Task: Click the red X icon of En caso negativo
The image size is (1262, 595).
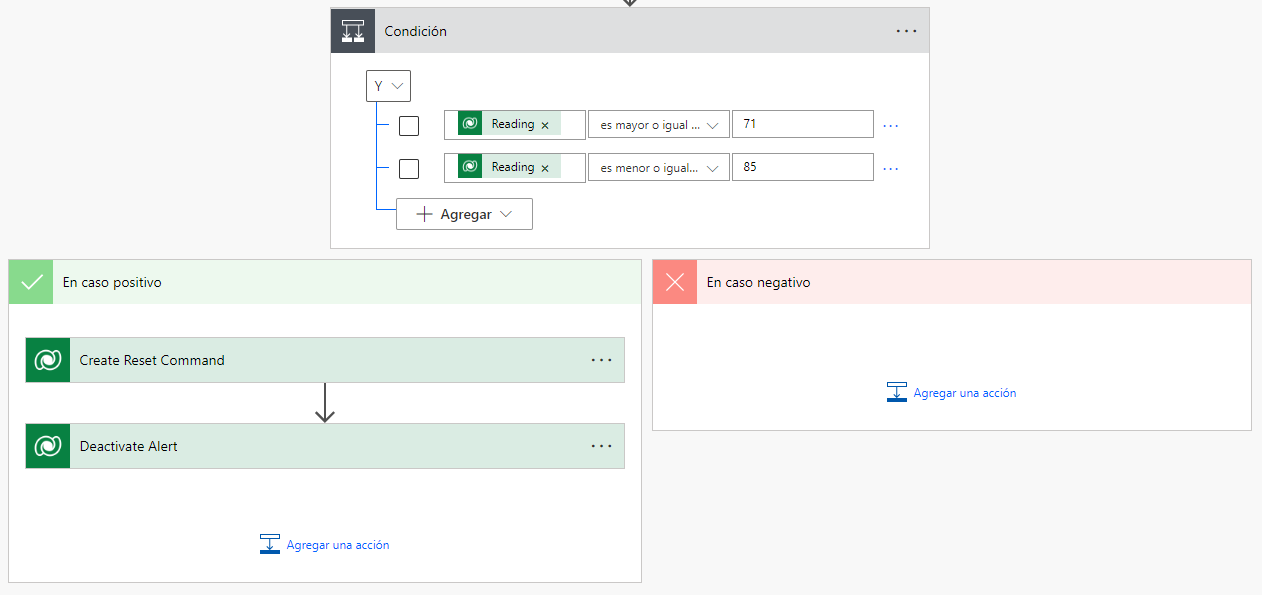Action: coord(675,282)
